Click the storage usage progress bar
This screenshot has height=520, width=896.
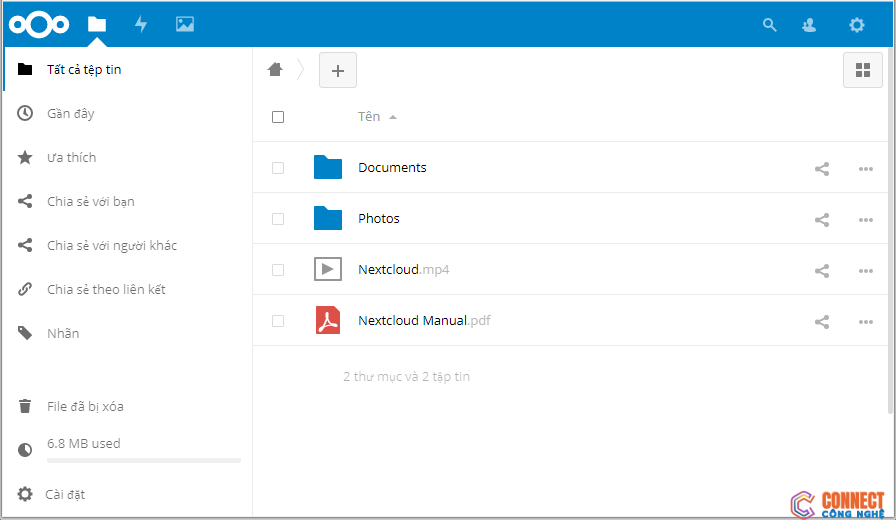coord(144,460)
